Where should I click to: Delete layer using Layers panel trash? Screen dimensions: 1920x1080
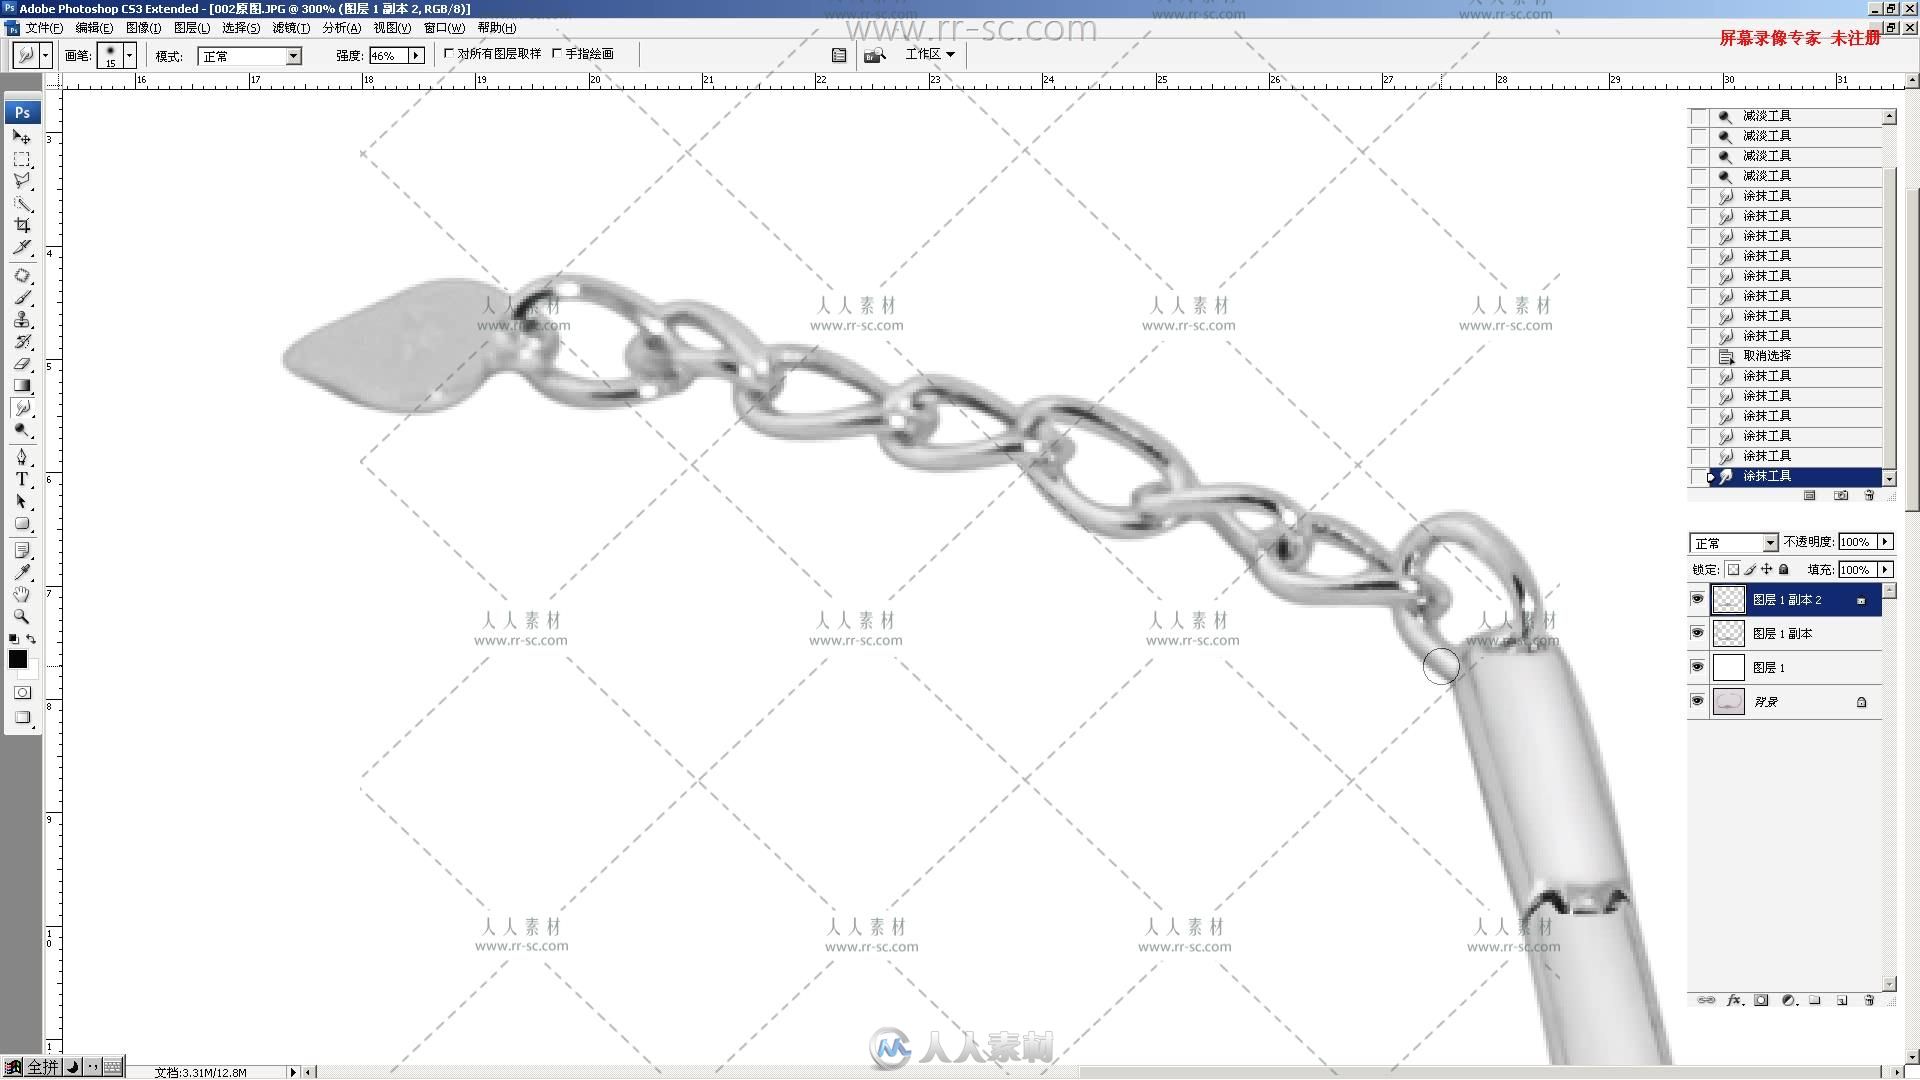[1869, 1000]
